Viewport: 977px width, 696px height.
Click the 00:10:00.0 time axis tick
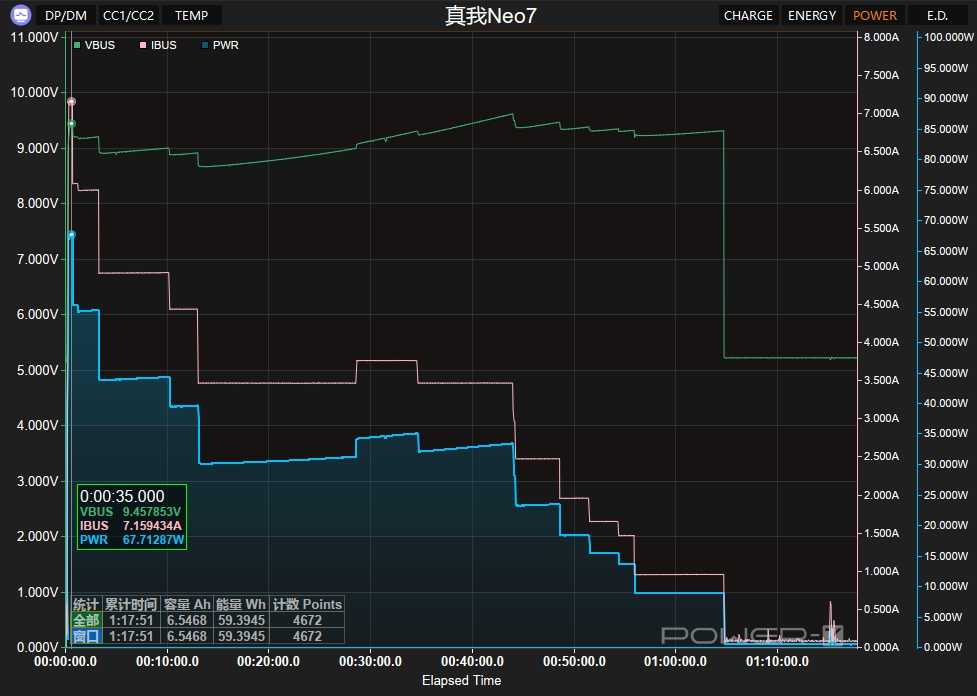pyautogui.click(x=167, y=661)
